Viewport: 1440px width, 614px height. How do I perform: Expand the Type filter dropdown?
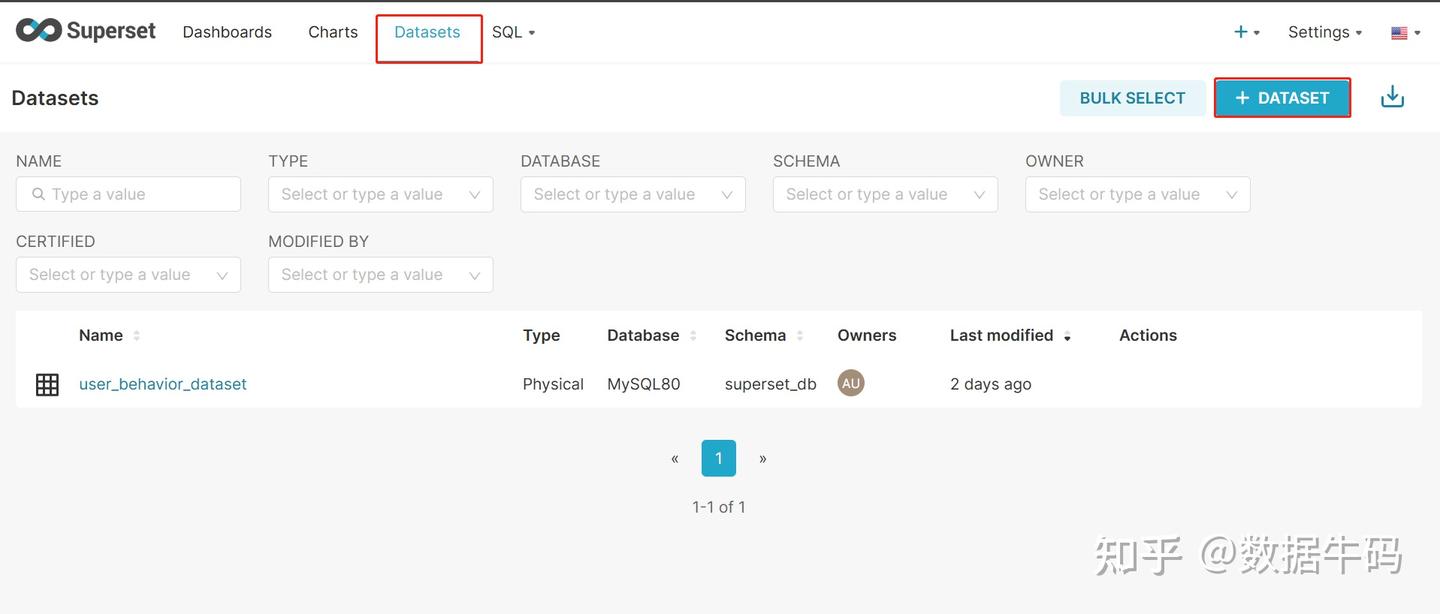(380, 194)
